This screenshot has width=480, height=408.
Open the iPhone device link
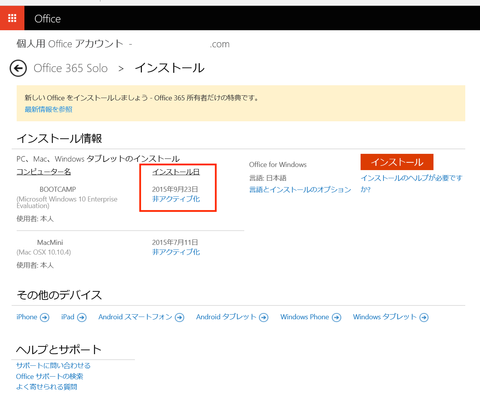tap(27, 317)
